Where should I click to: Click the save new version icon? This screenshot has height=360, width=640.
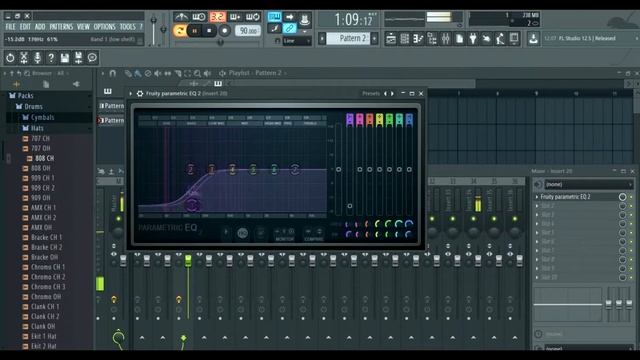(x=78, y=58)
